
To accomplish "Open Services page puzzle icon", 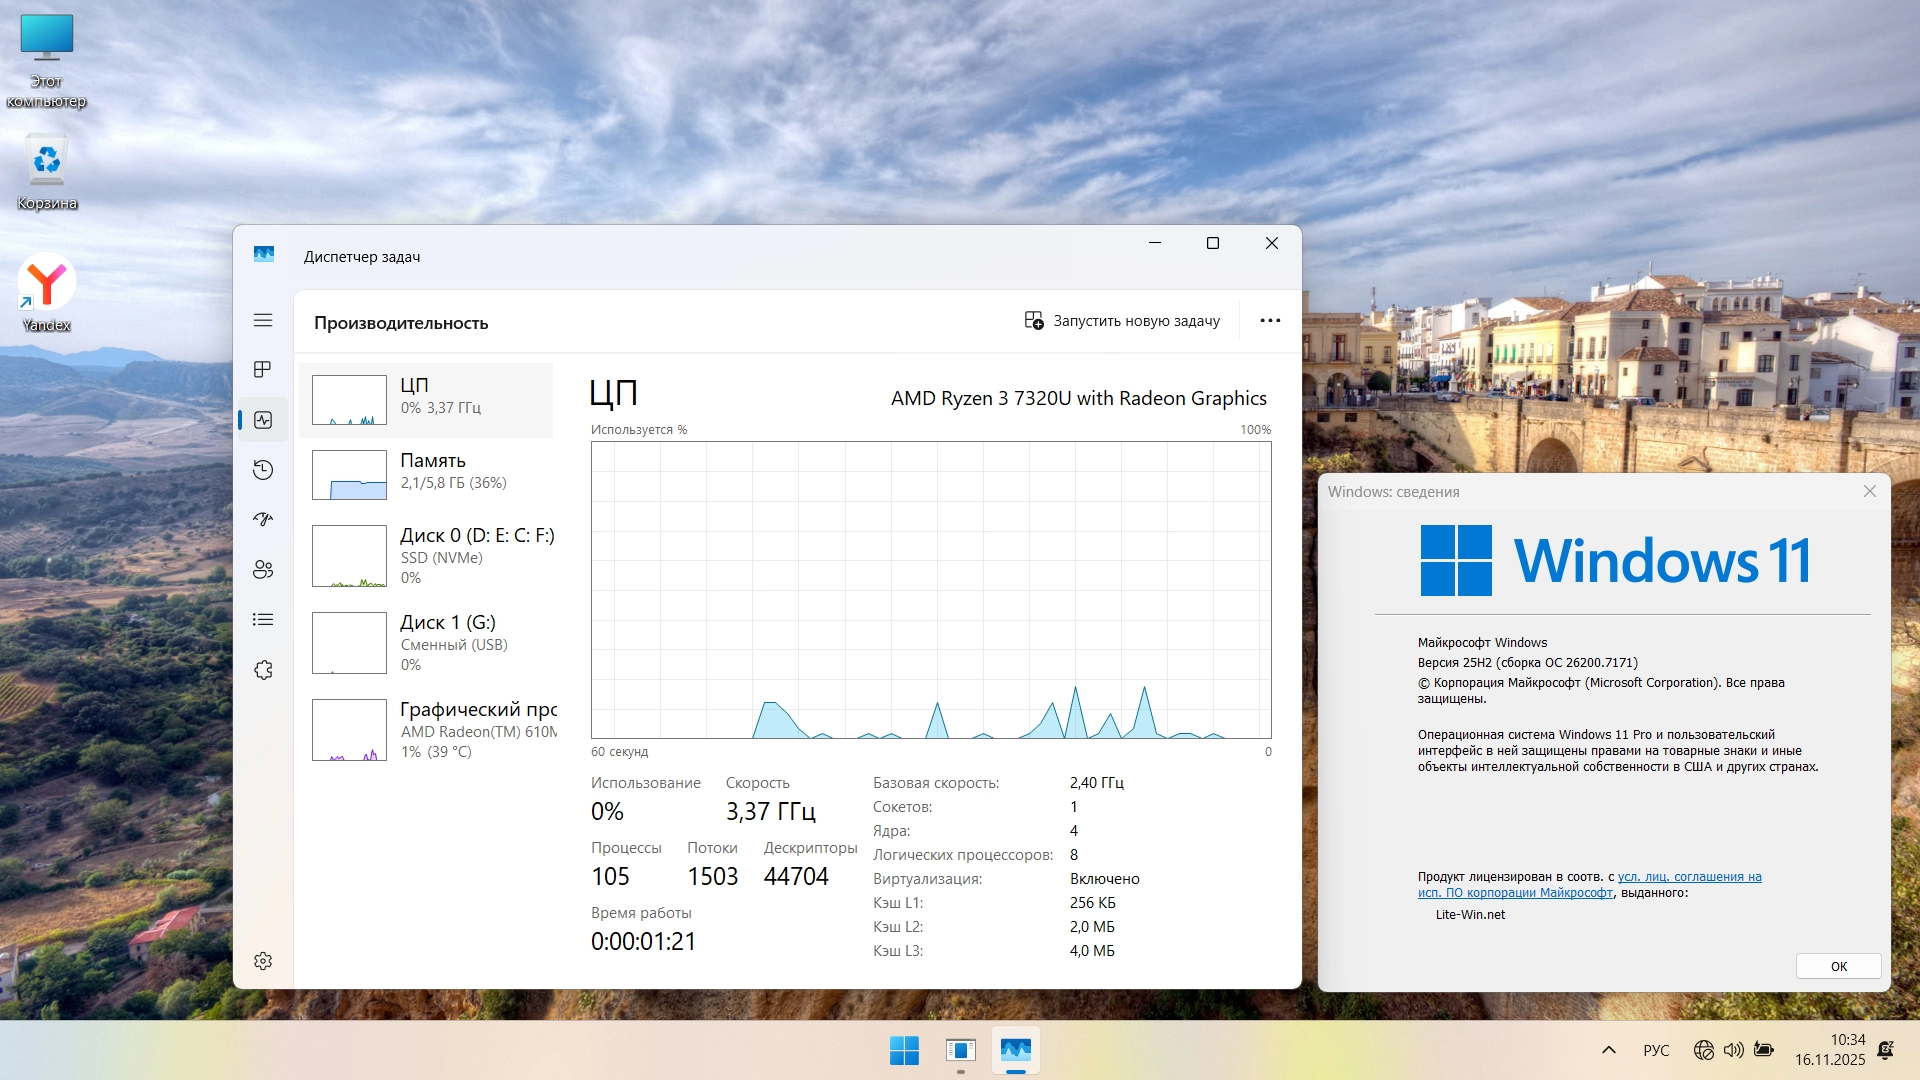I will pos(263,670).
